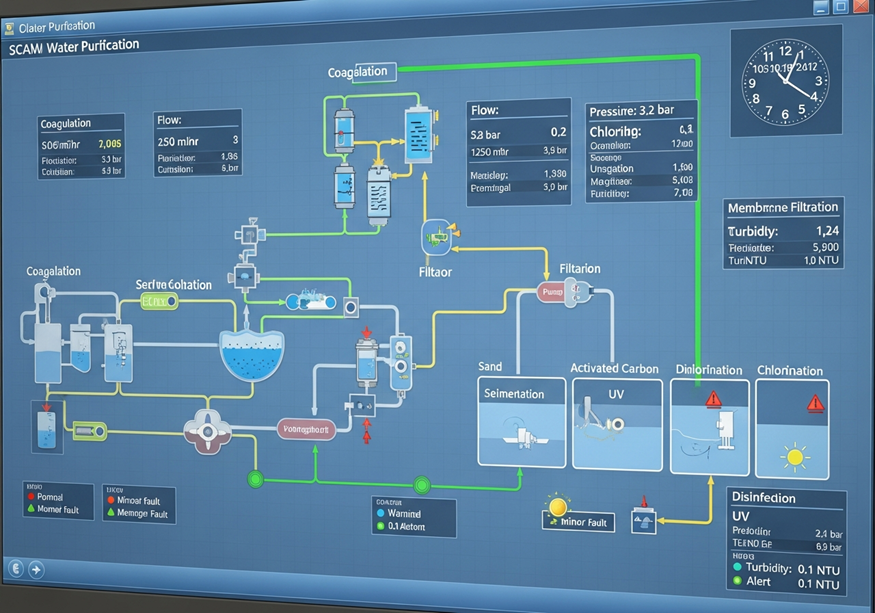Click the green ECnx indicator under Serive Colhation
Image resolution: width=875 pixels, height=613 pixels.
159,302
